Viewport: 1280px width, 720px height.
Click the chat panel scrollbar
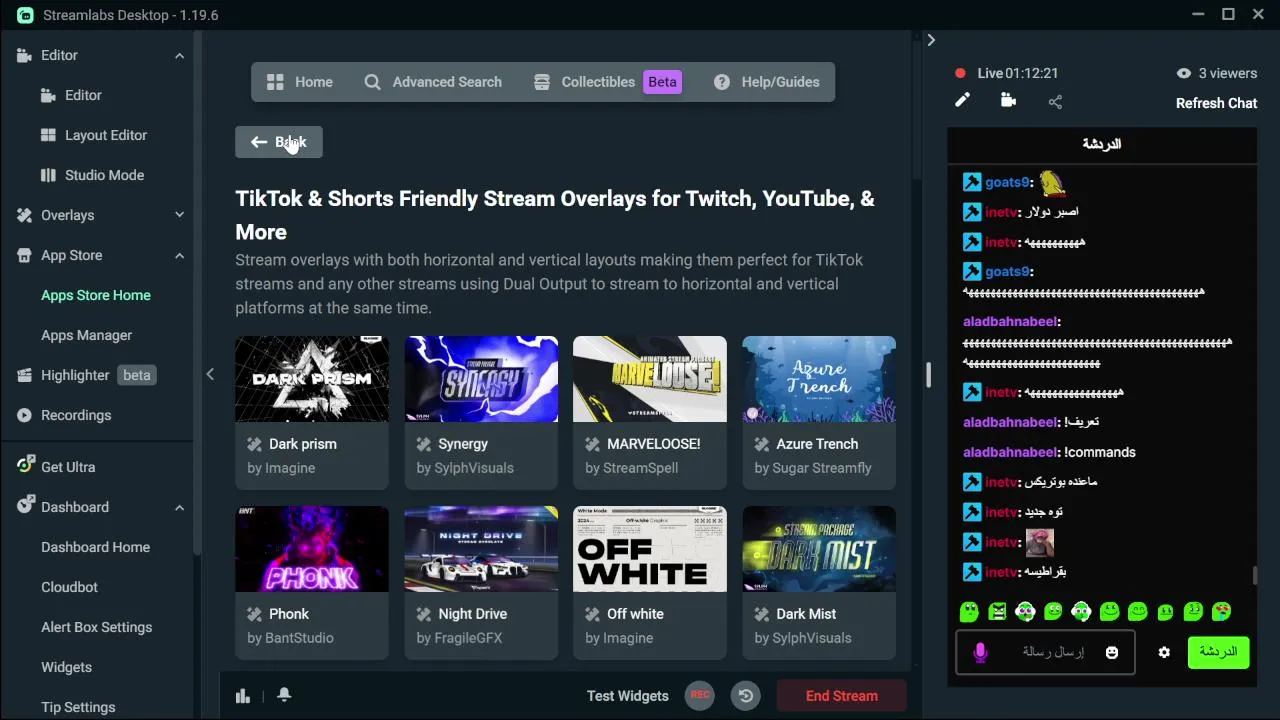pyautogui.click(x=1255, y=576)
